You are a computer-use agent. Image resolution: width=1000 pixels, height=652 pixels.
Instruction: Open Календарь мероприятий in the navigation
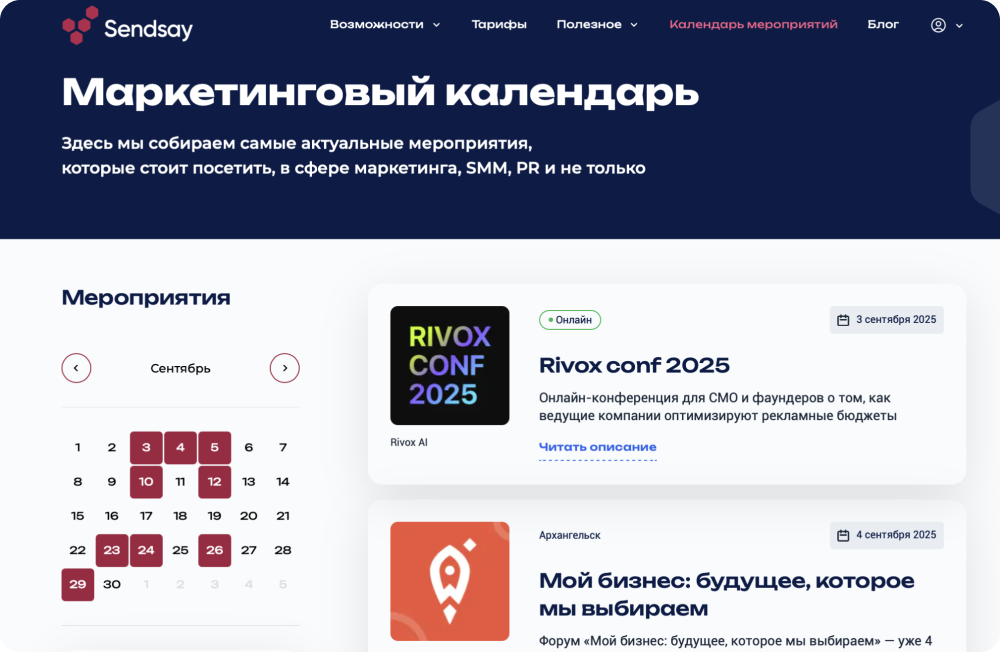(x=753, y=25)
